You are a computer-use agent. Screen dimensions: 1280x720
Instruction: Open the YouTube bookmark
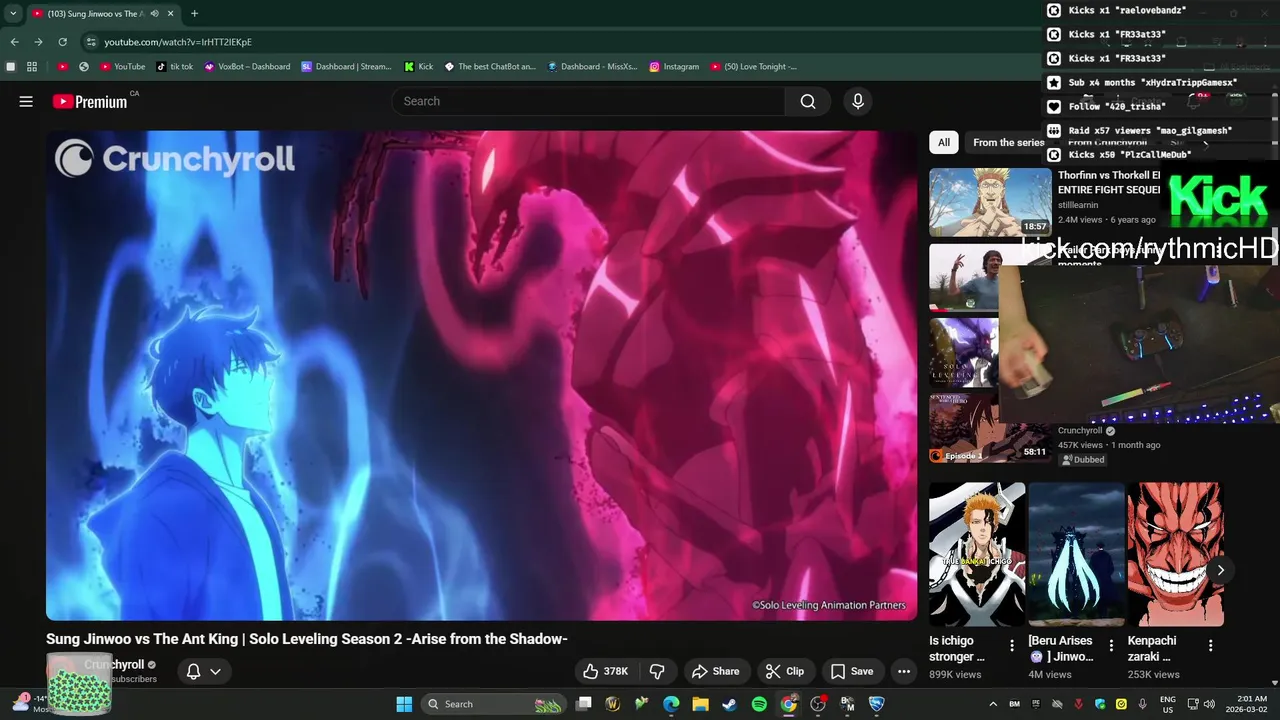[x=123, y=67]
